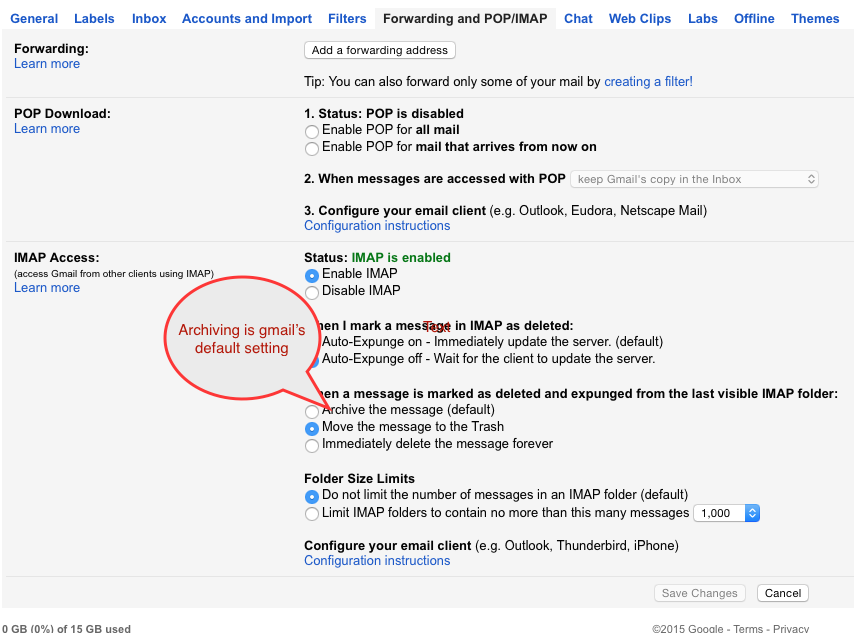Open IMAP Configuration instructions link
This screenshot has height=633, width=854.
pos(377,561)
